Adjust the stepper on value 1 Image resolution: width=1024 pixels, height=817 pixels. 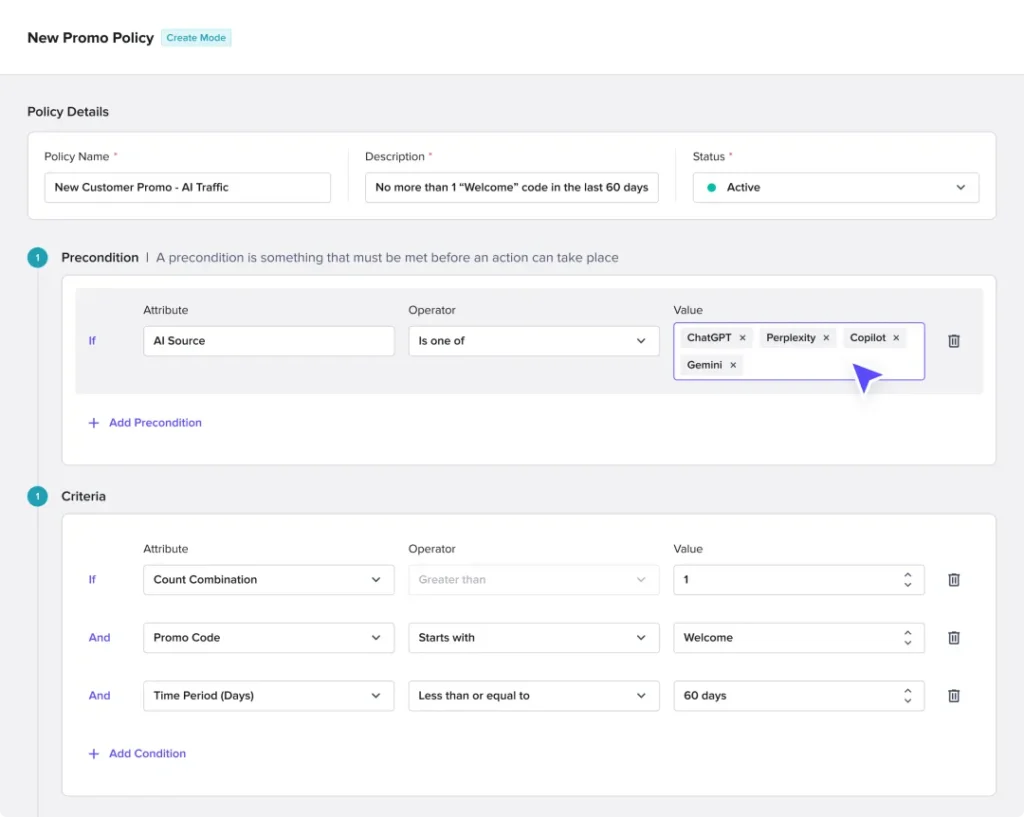(907, 580)
